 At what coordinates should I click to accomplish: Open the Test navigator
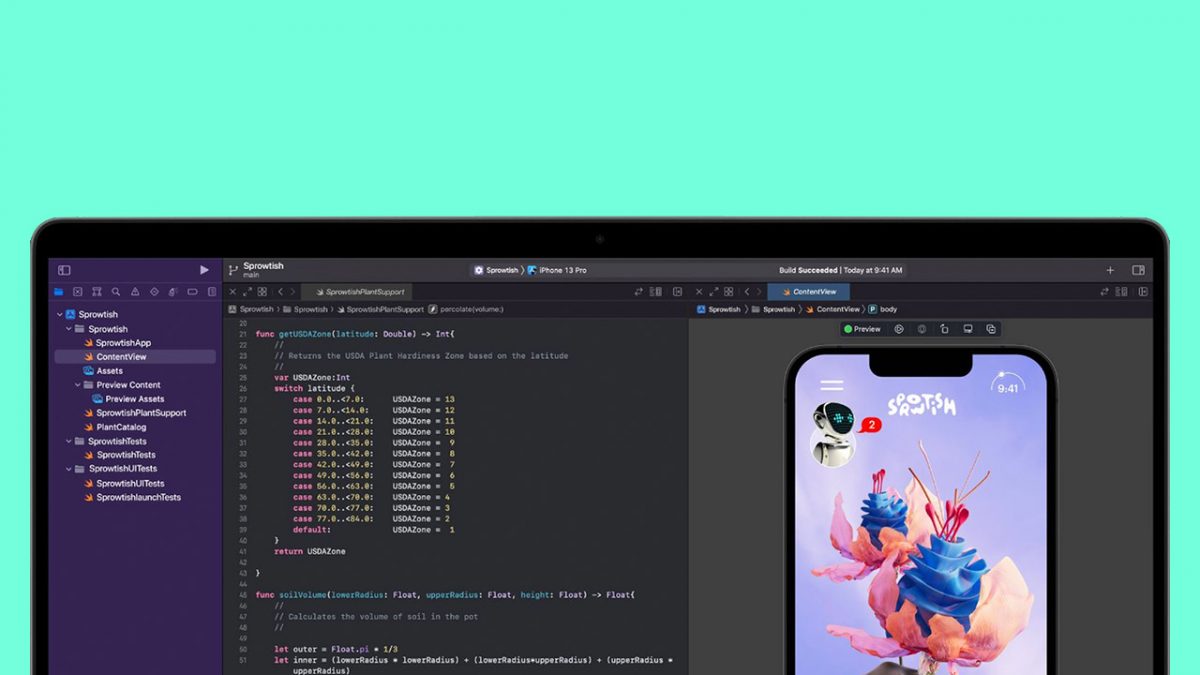coord(154,290)
